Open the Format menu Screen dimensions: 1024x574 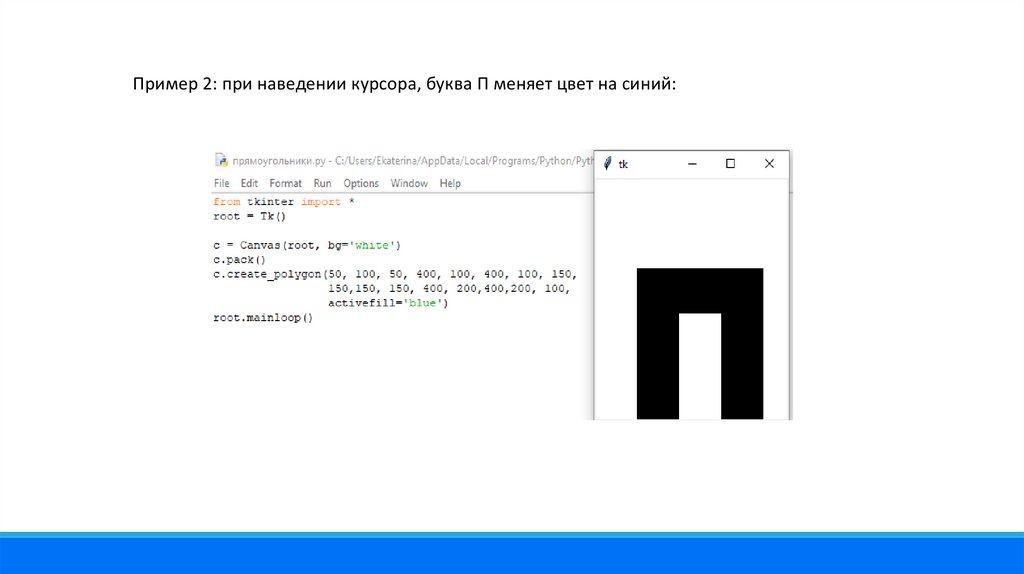(x=285, y=184)
